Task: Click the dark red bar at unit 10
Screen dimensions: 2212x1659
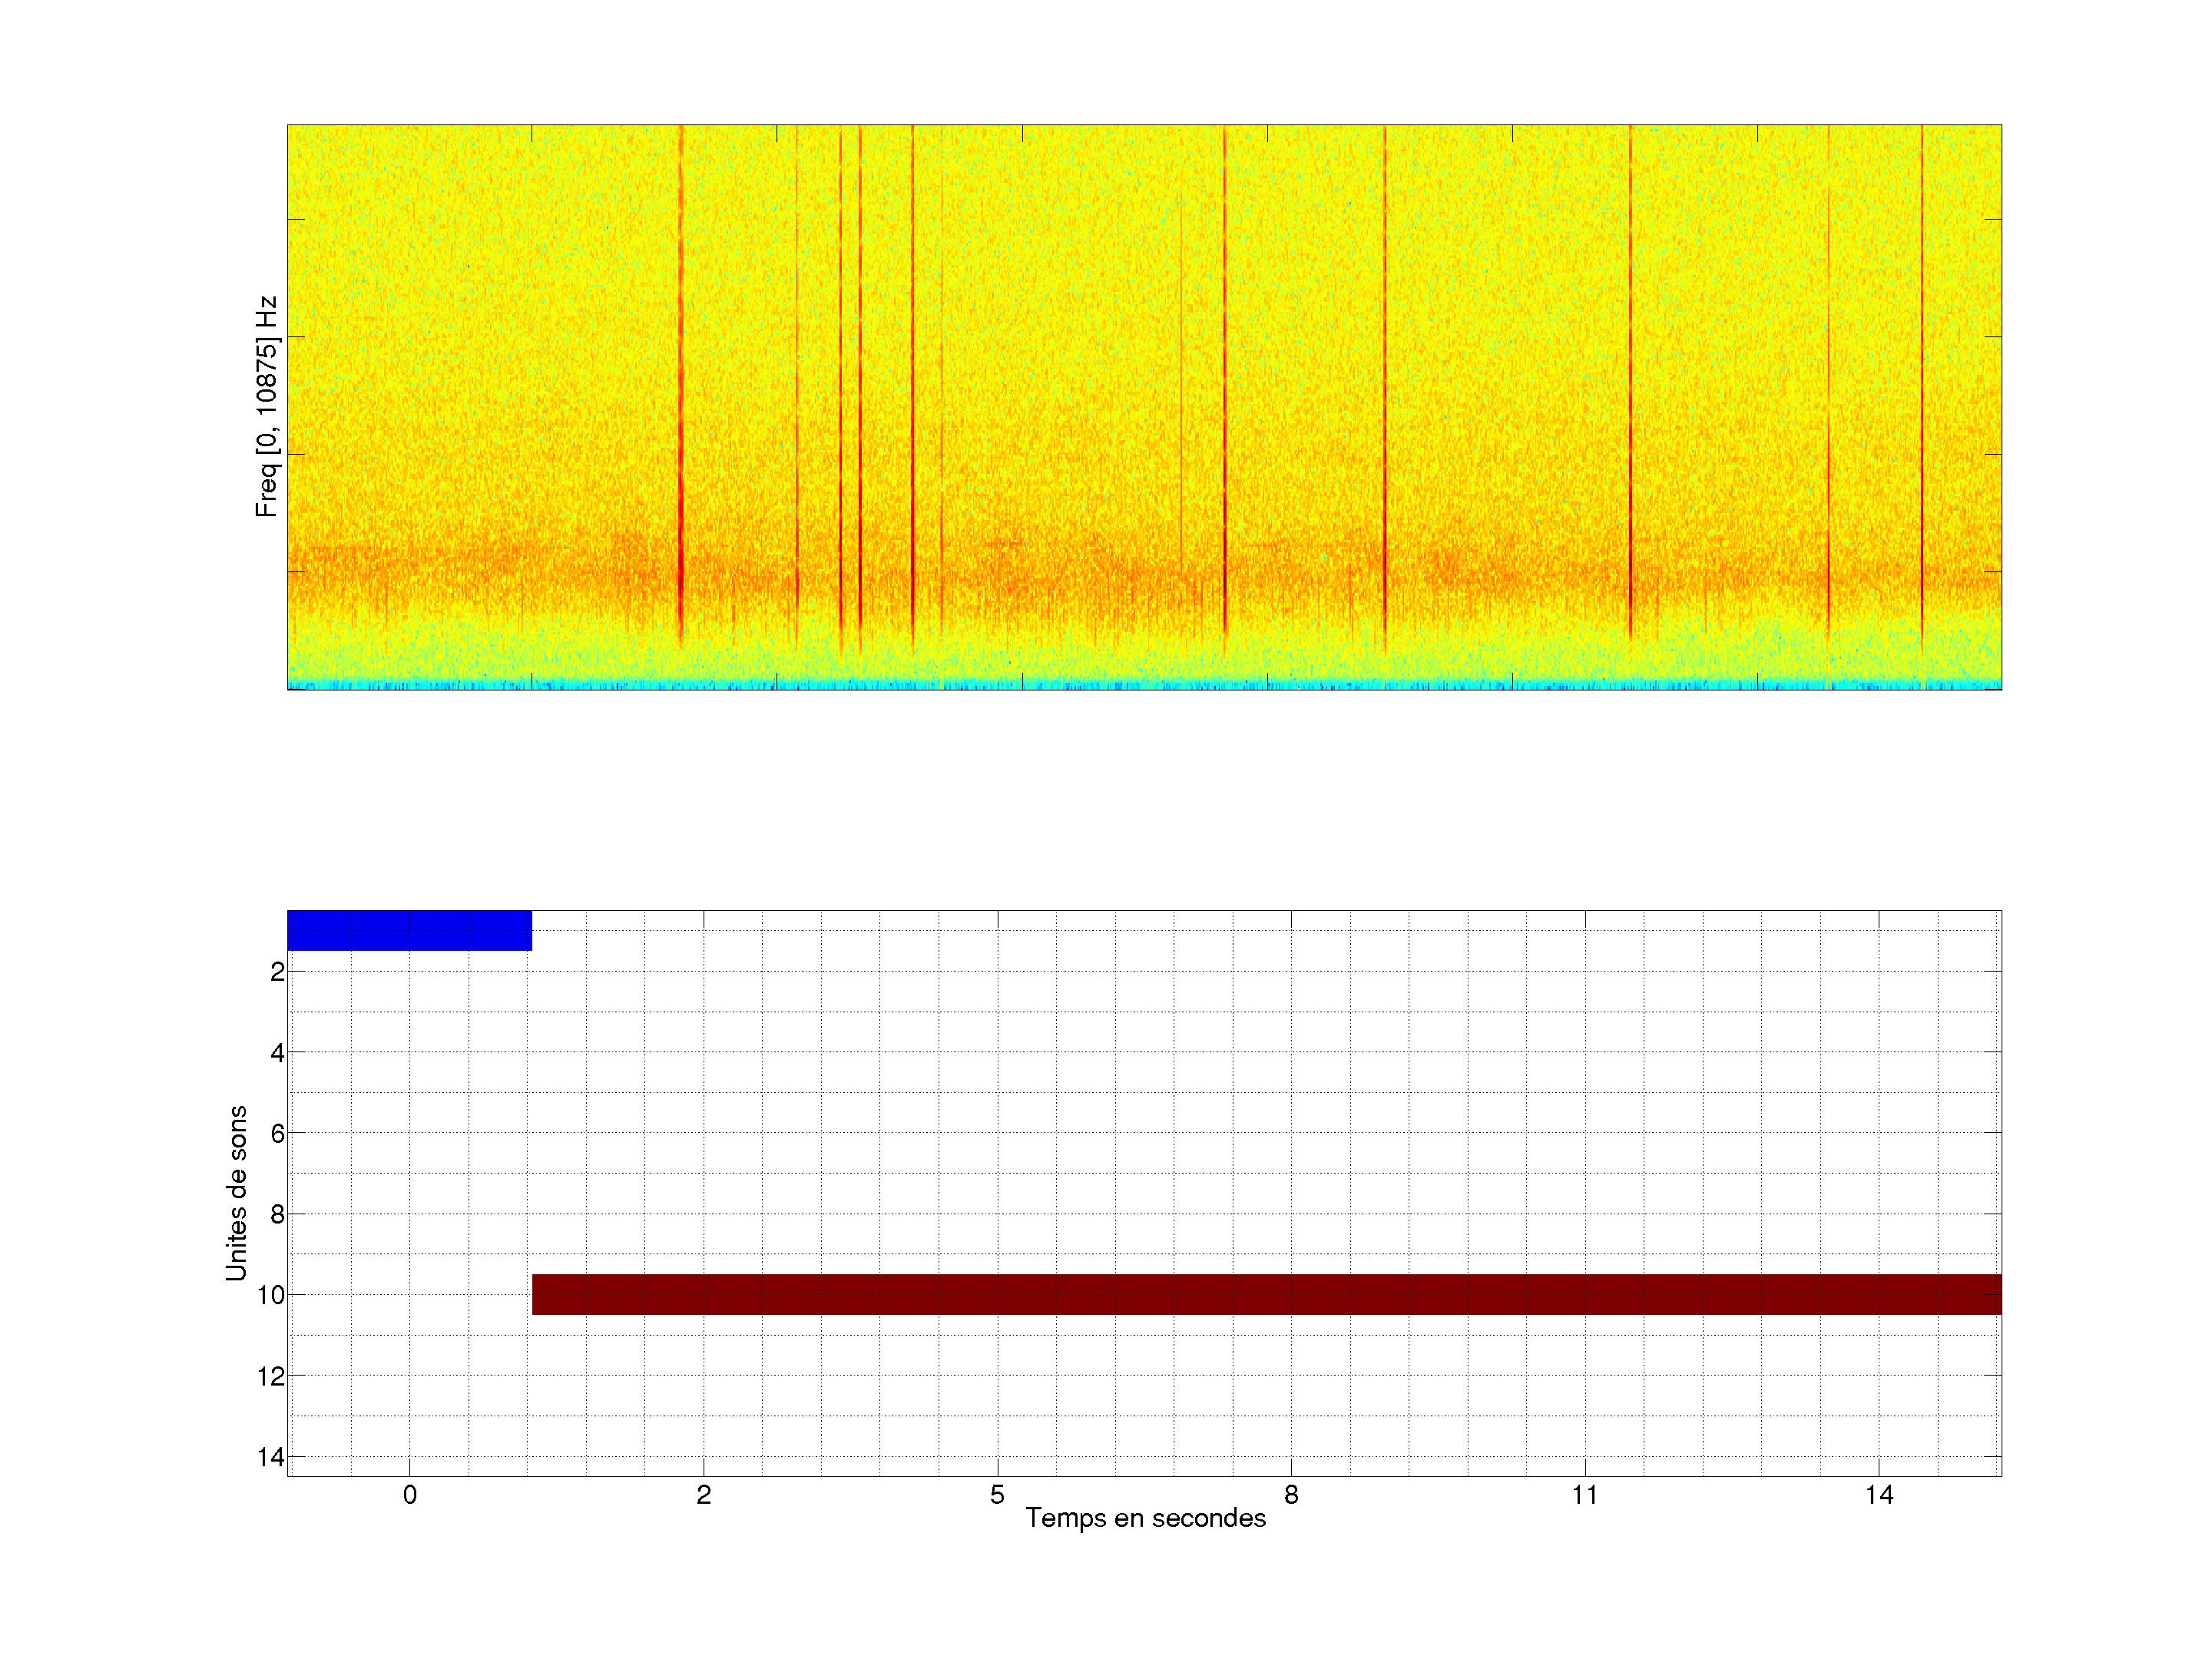Action: (1266, 1294)
